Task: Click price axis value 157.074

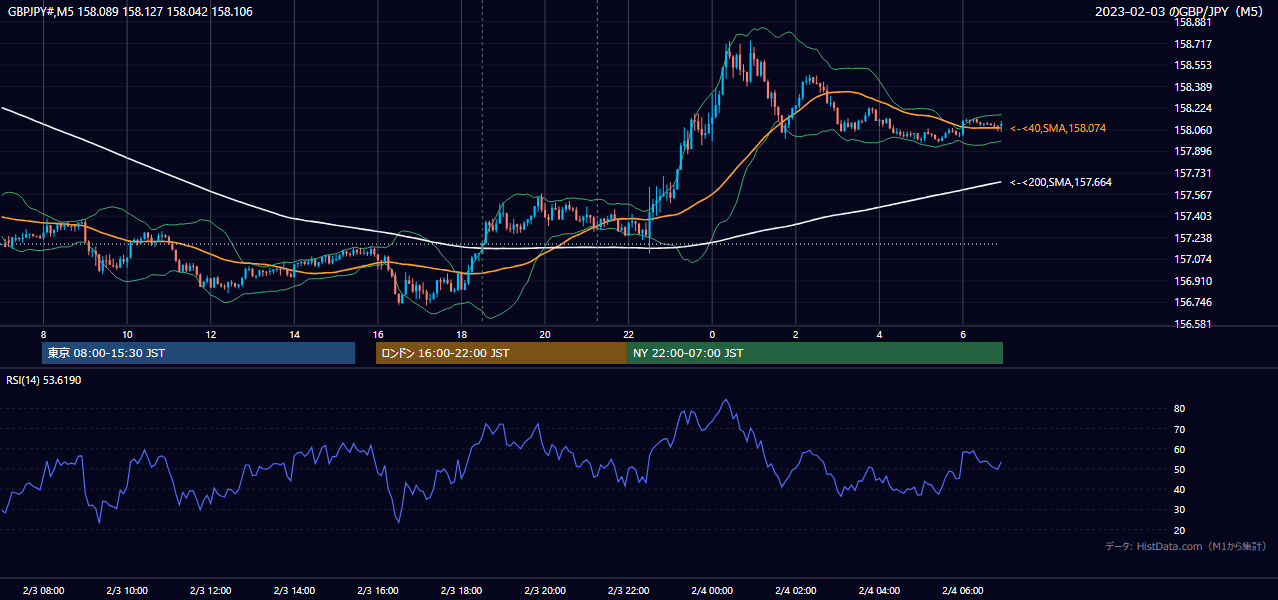Action: [x=1193, y=259]
